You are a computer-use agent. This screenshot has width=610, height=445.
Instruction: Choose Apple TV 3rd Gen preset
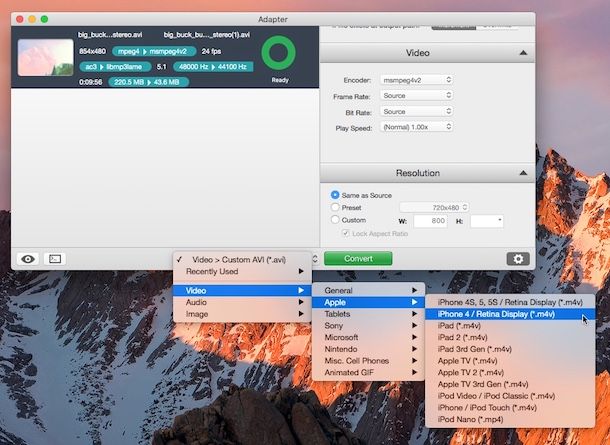pyautogui.click(x=483, y=383)
